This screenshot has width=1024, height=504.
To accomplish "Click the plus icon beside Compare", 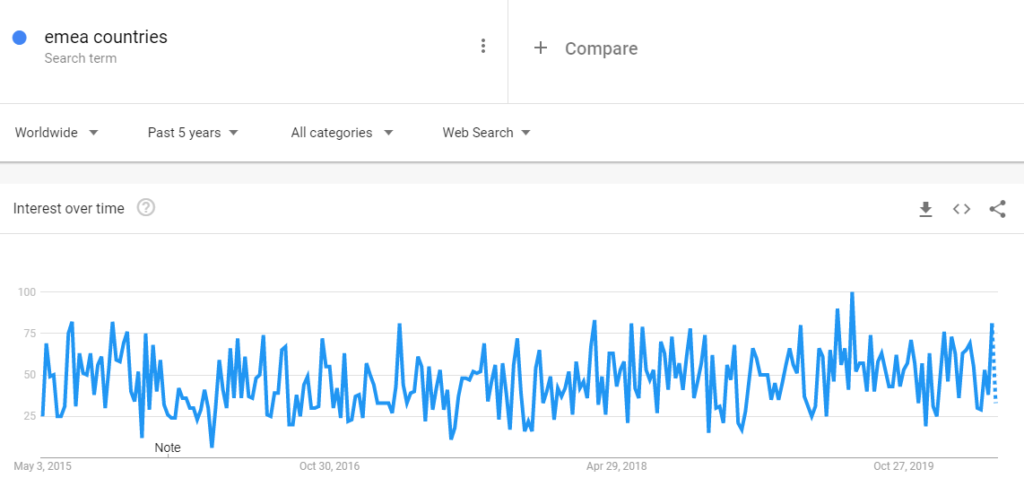I will (x=540, y=48).
